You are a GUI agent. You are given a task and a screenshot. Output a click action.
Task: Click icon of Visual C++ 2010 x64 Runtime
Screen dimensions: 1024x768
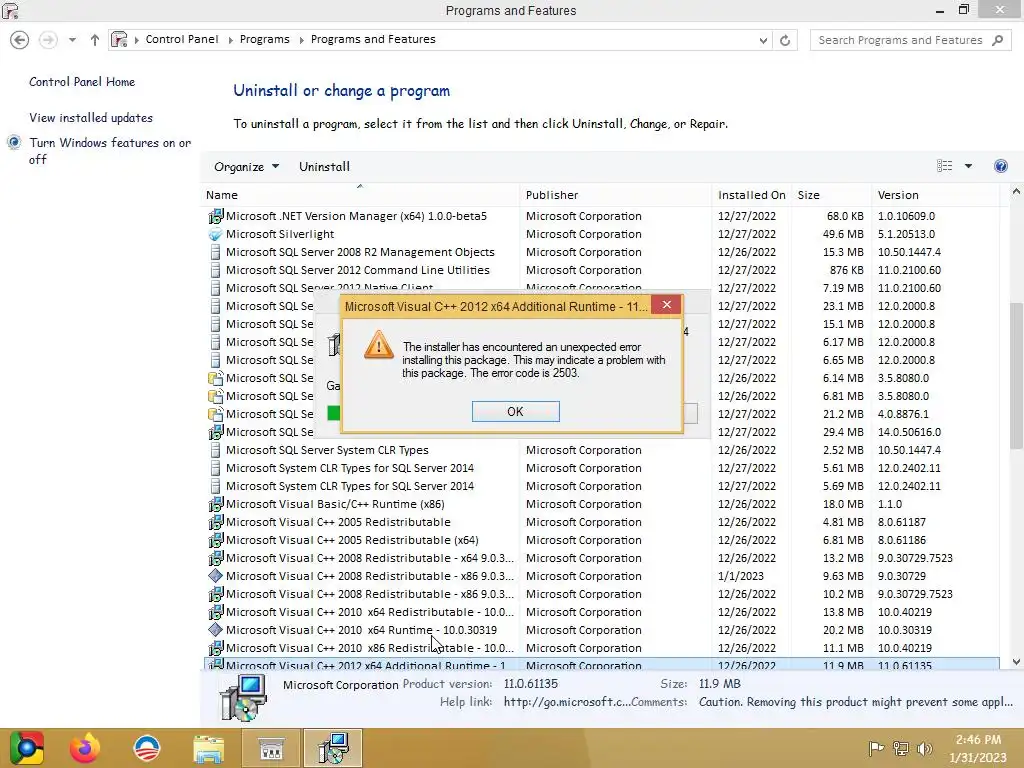click(x=216, y=630)
